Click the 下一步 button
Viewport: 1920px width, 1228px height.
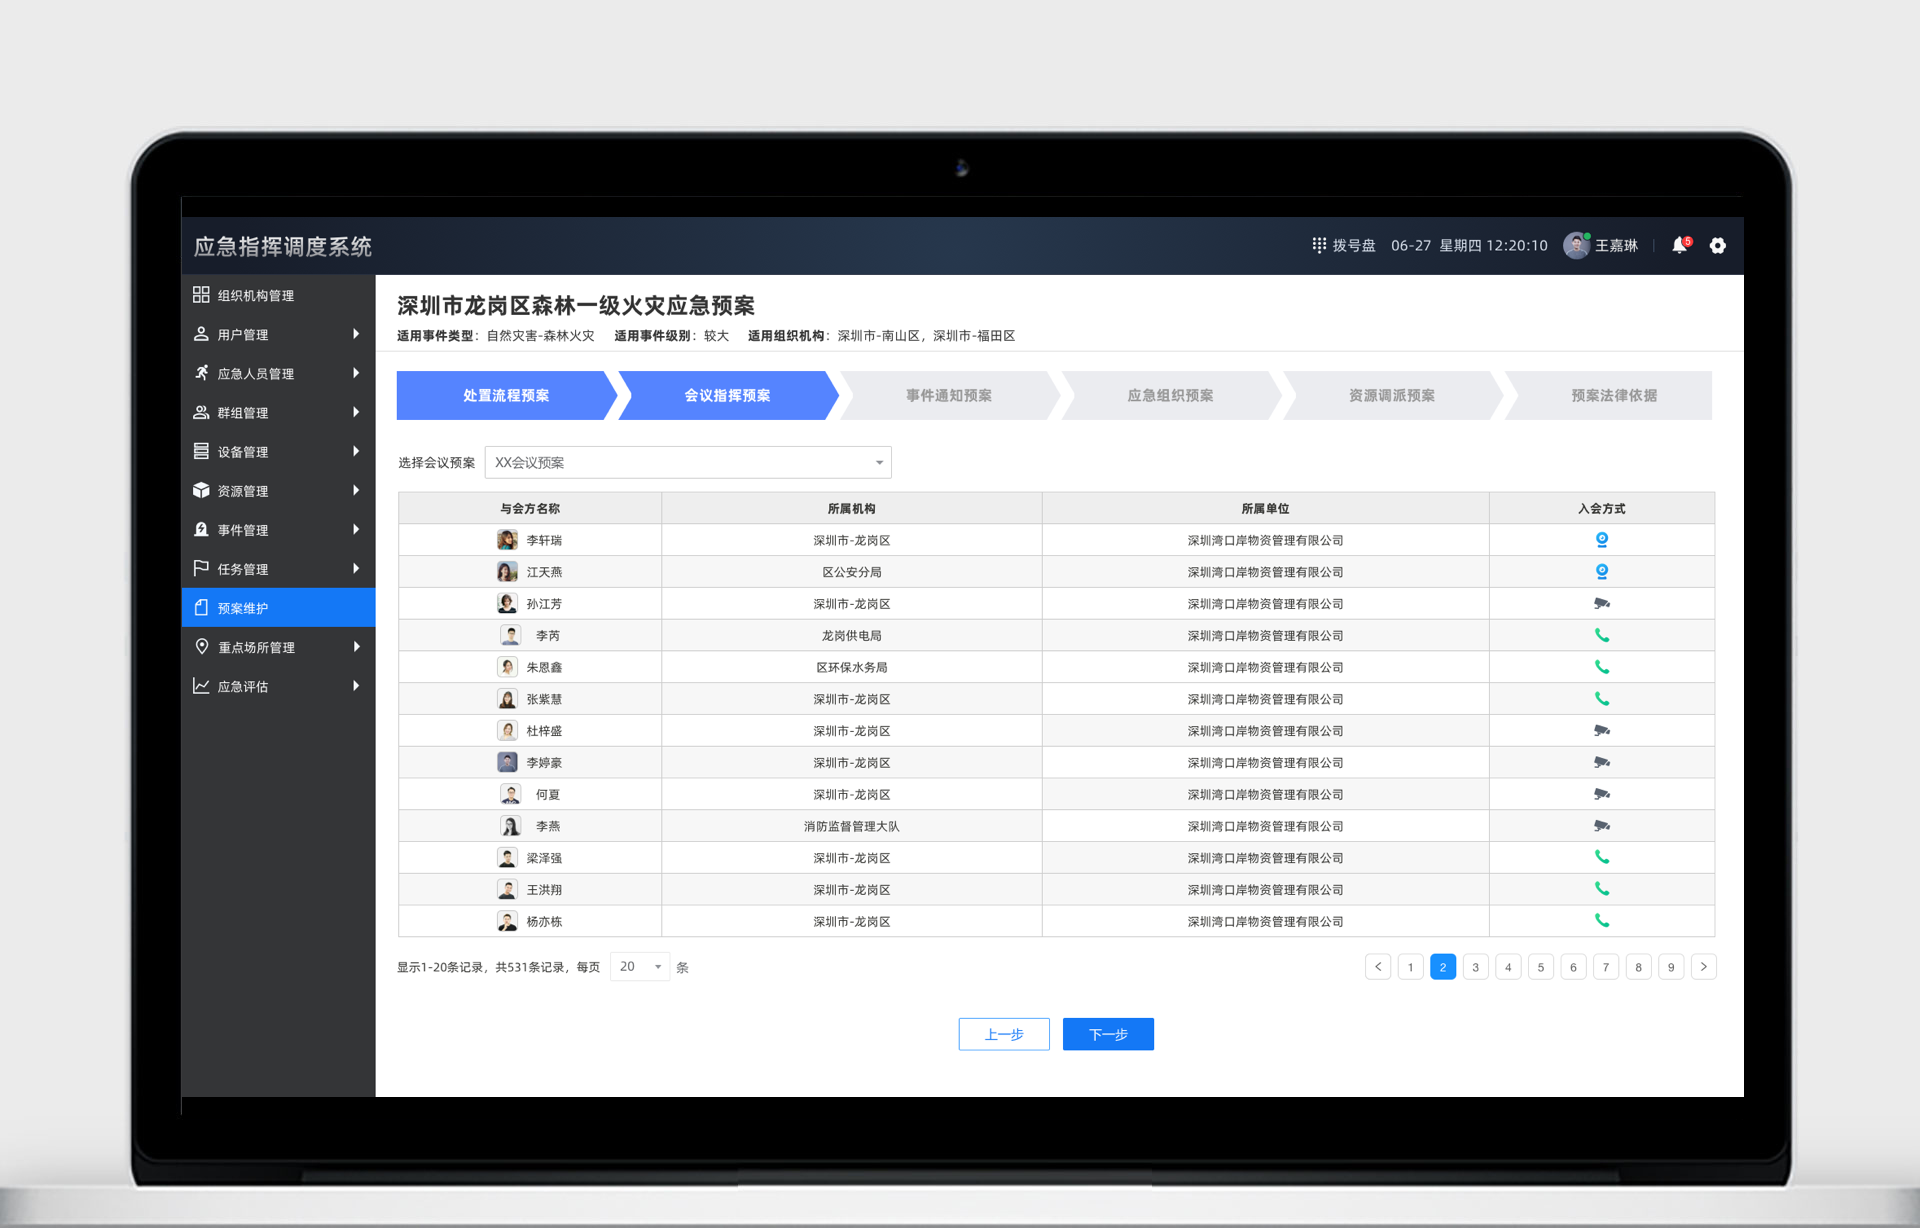point(1107,1035)
